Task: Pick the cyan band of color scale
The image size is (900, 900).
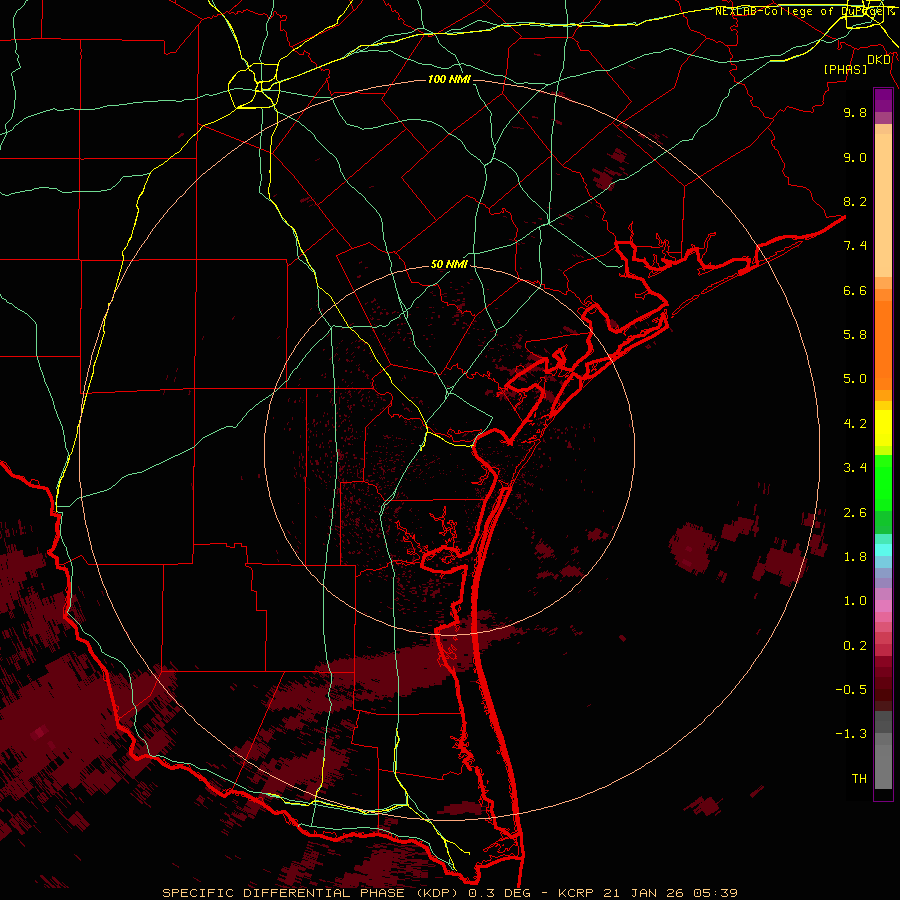Action: point(883,550)
